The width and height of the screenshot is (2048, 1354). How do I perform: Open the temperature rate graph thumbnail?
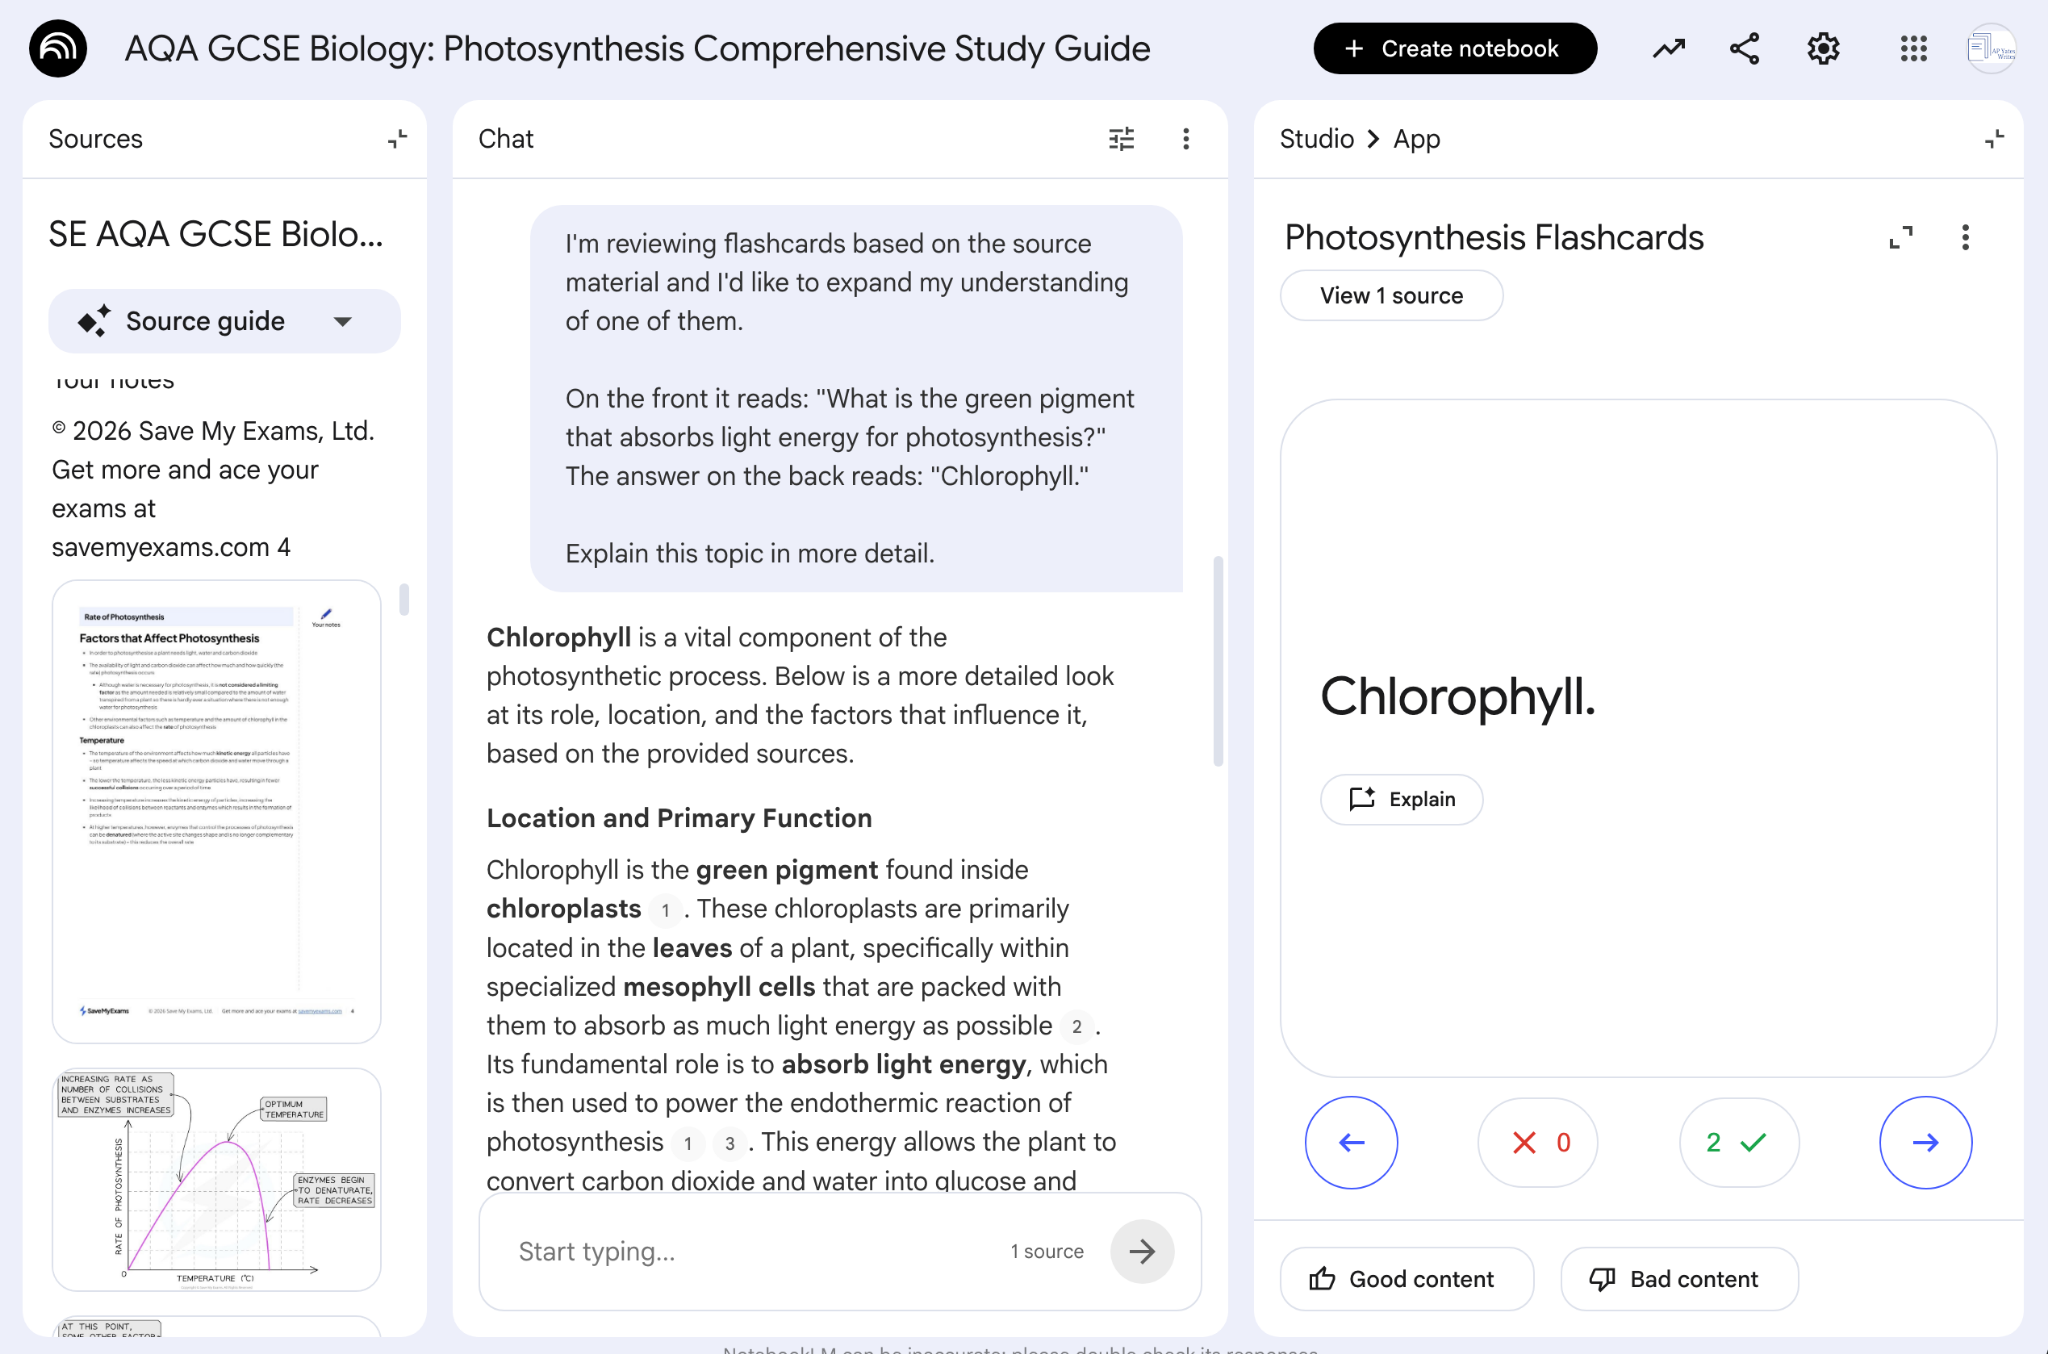(217, 1180)
